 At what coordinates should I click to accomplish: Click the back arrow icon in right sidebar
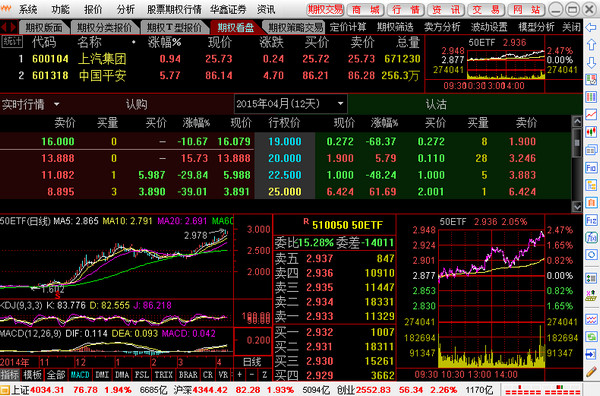(591, 28)
